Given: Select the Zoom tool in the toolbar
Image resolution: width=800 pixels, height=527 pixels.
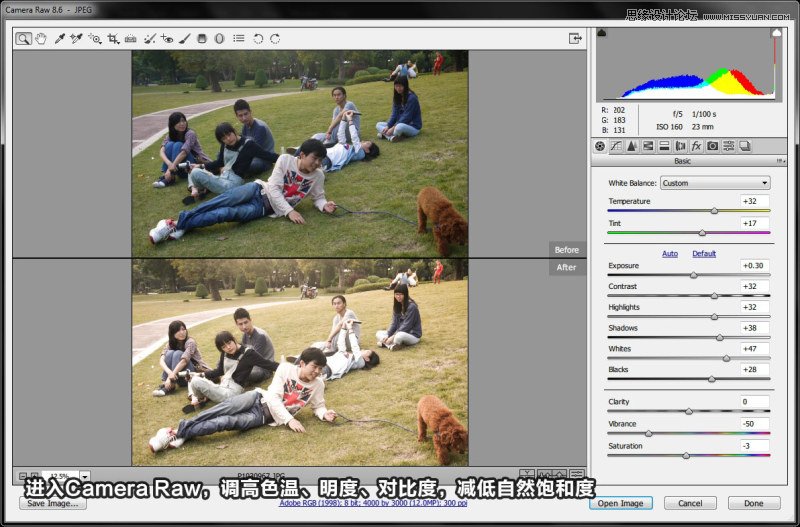Looking at the screenshot, I should [23, 39].
